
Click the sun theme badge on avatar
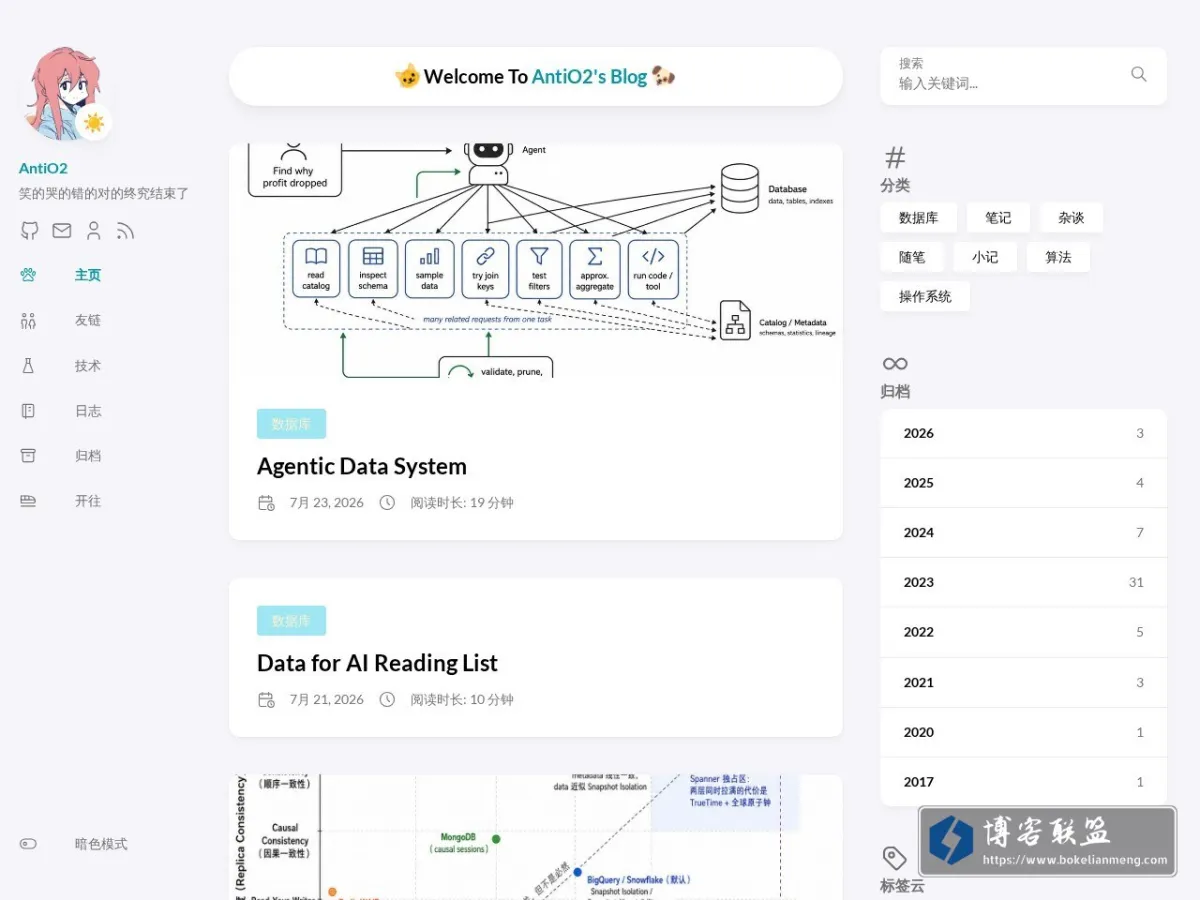point(94,122)
